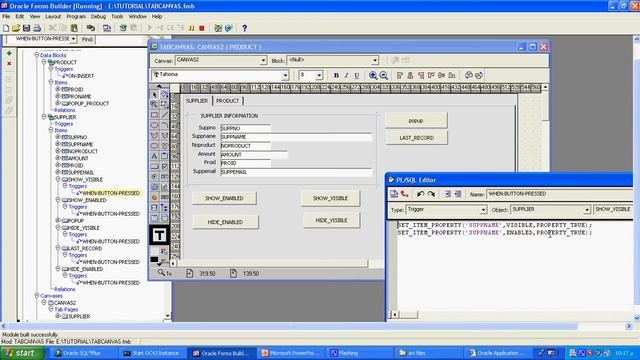Click the black line color swatch in palette

point(154,260)
